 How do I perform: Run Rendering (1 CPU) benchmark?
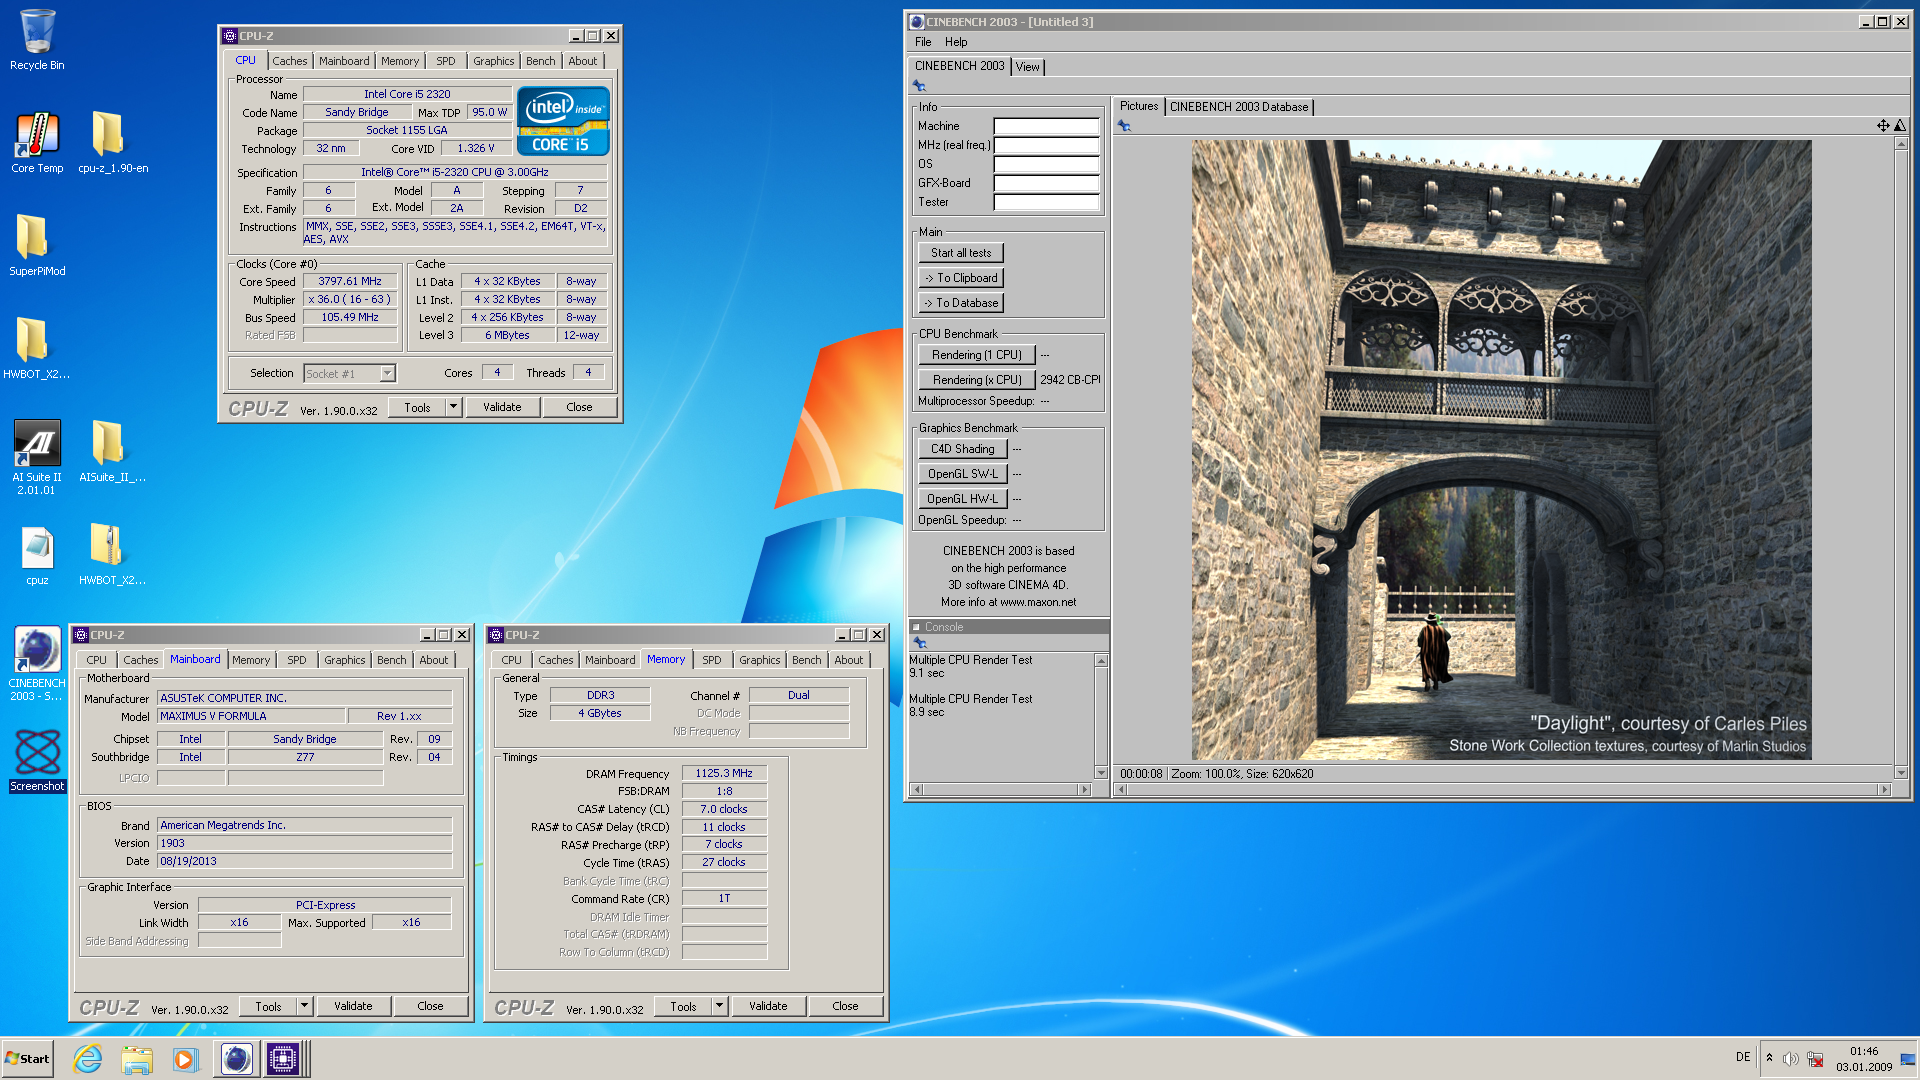click(x=977, y=355)
